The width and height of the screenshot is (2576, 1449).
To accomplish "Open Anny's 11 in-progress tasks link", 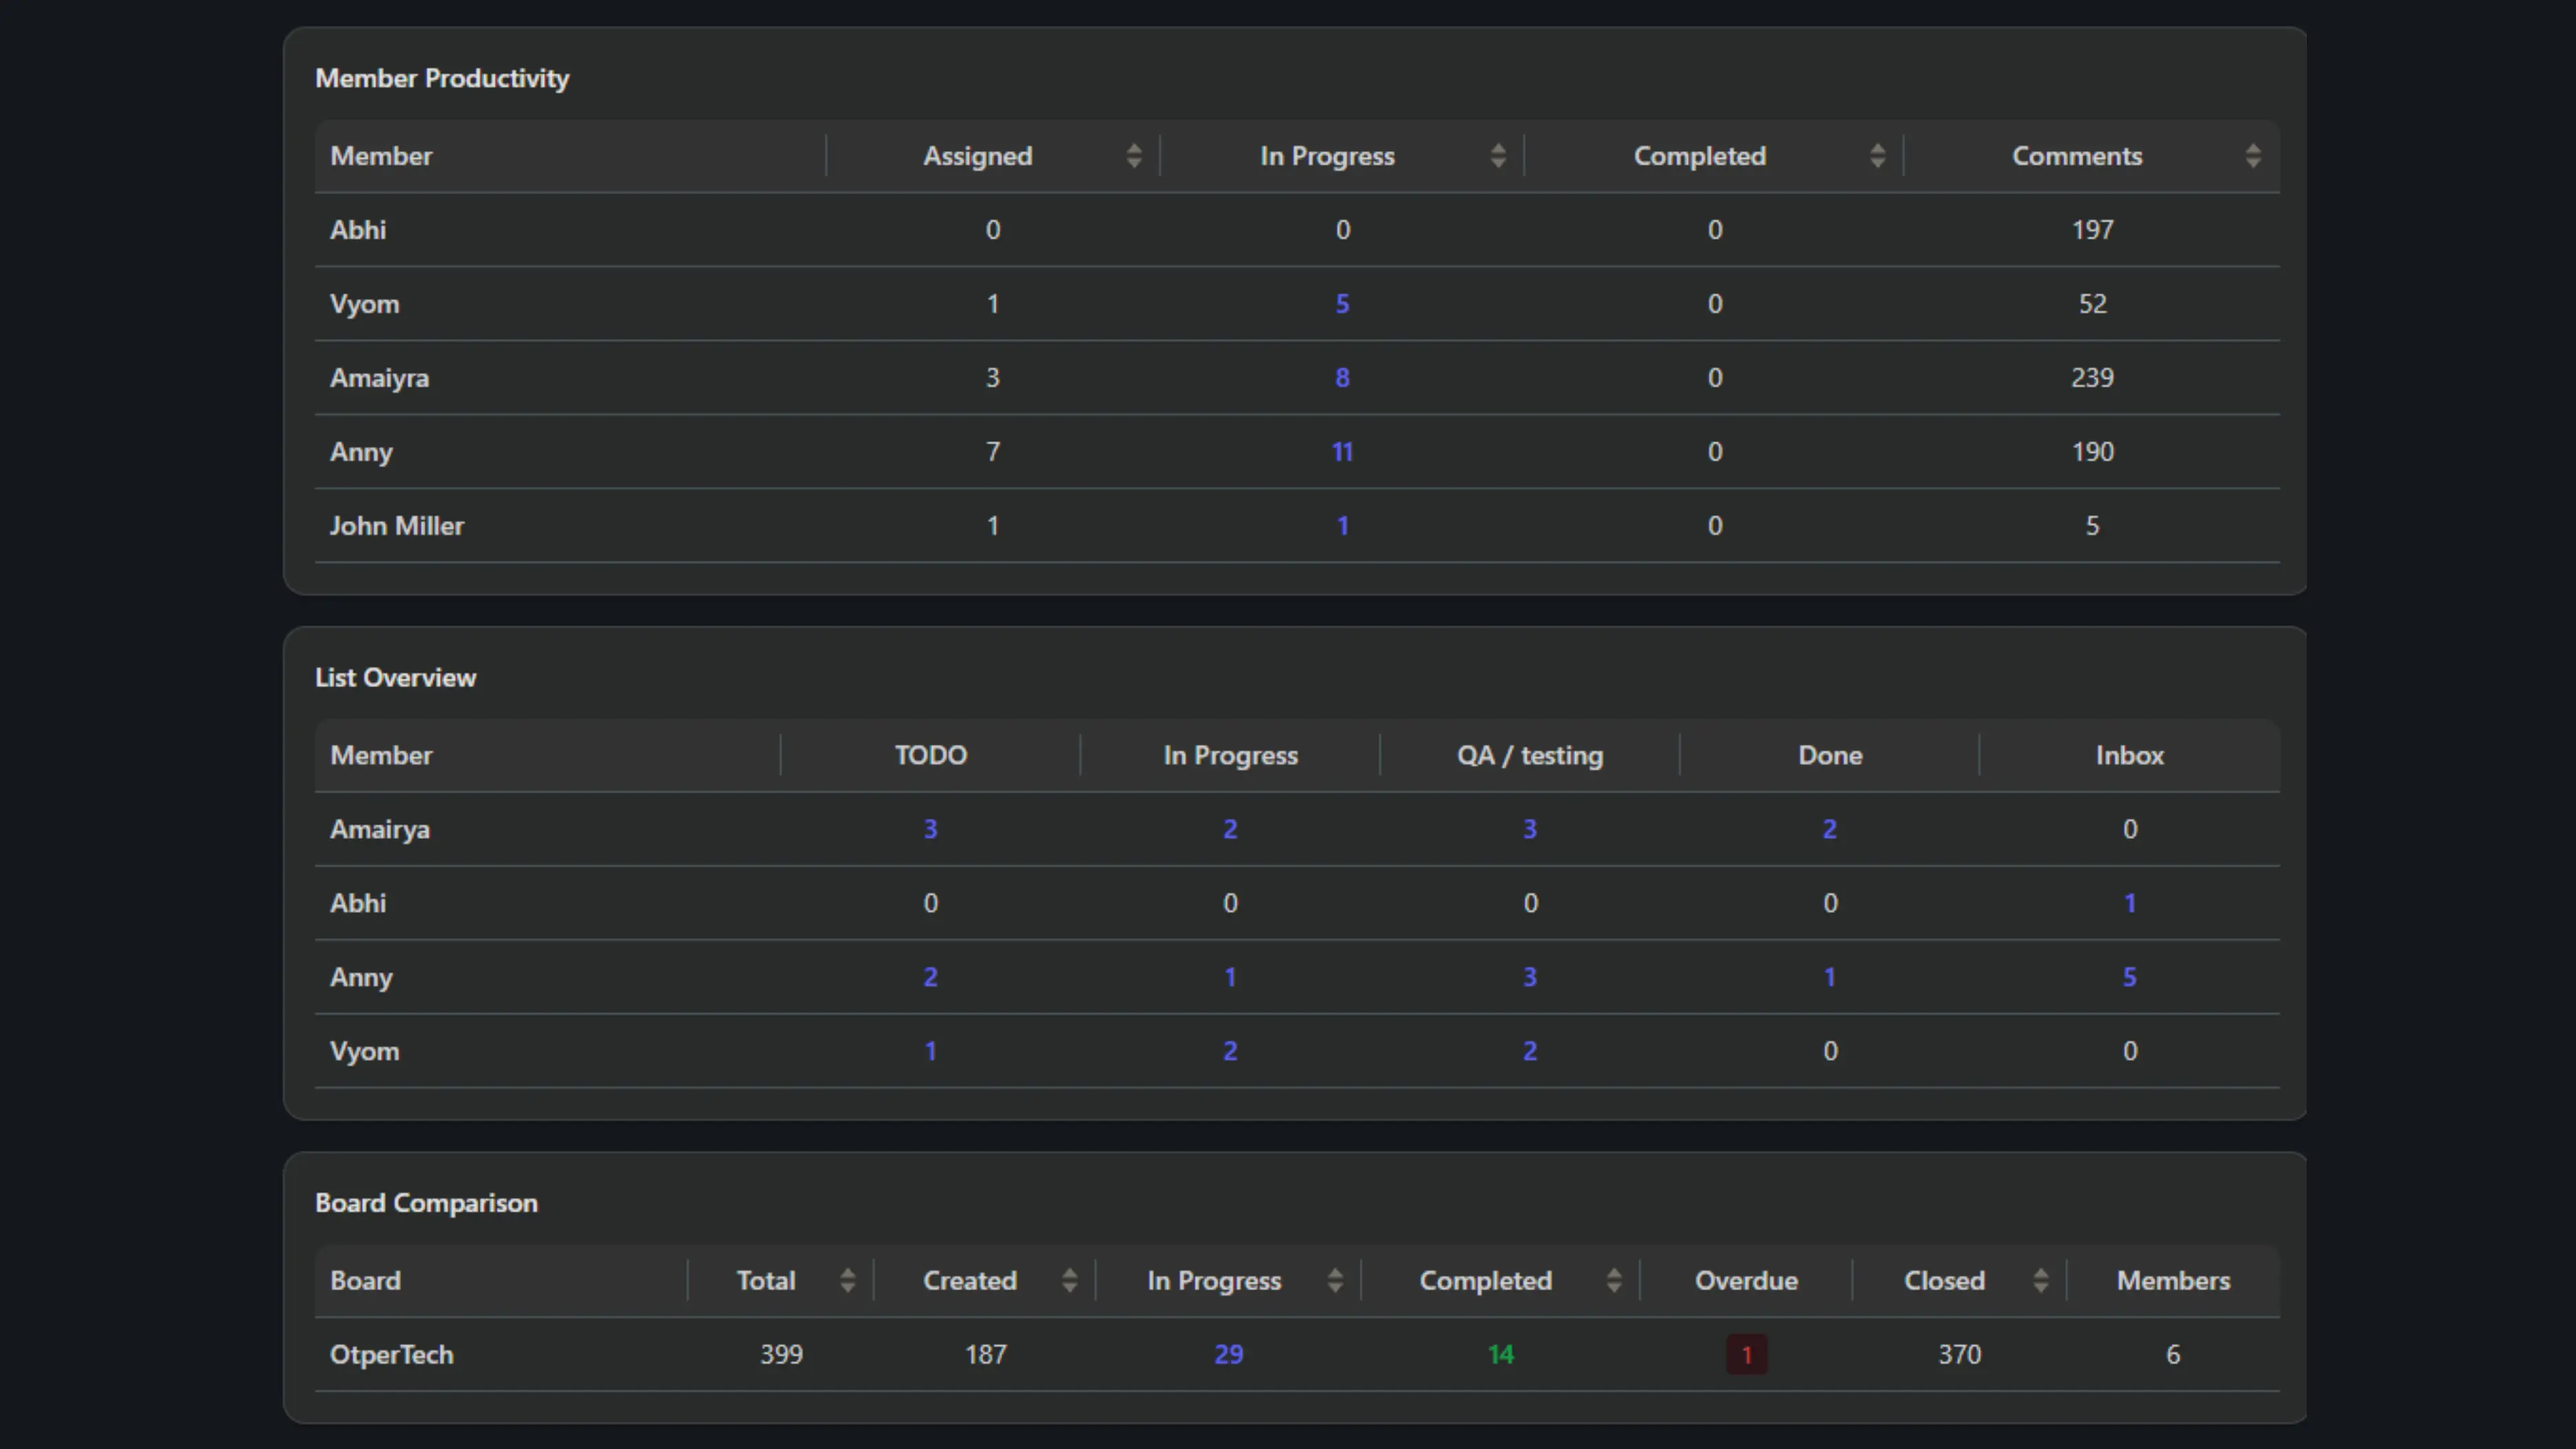I will point(1342,452).
